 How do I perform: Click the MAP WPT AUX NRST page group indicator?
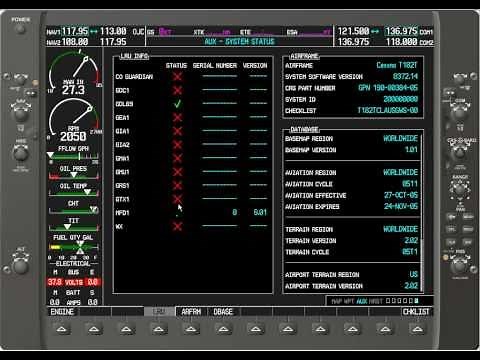coord(375,301)
